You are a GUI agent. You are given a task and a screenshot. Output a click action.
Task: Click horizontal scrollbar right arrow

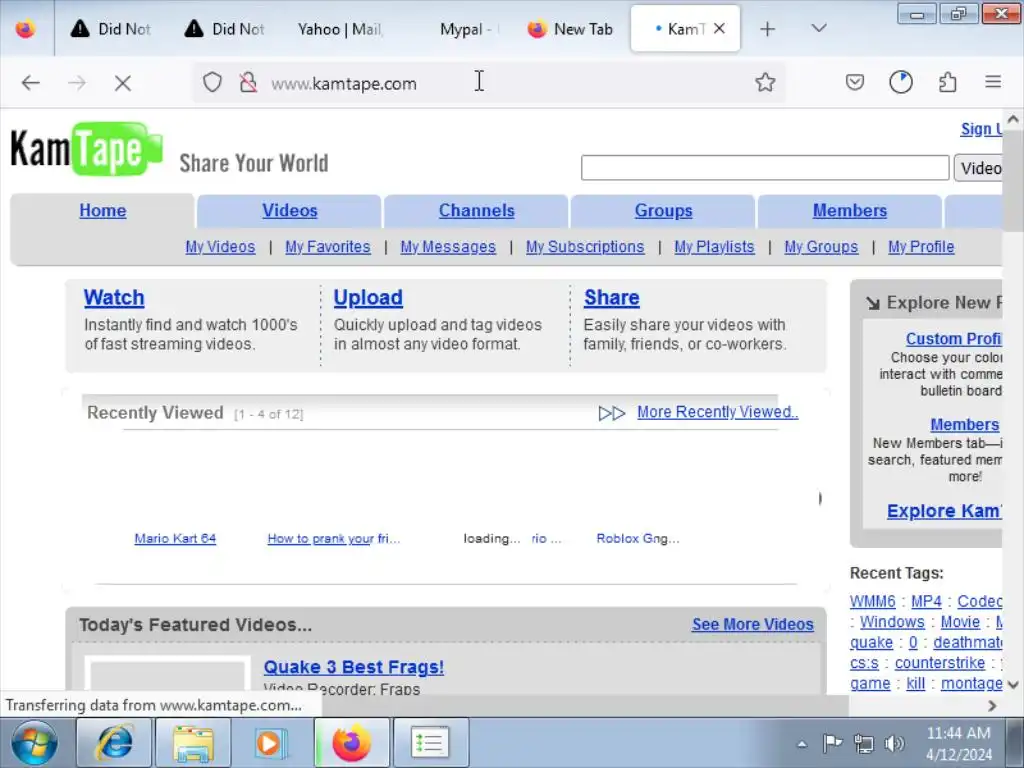click(992, 705)
